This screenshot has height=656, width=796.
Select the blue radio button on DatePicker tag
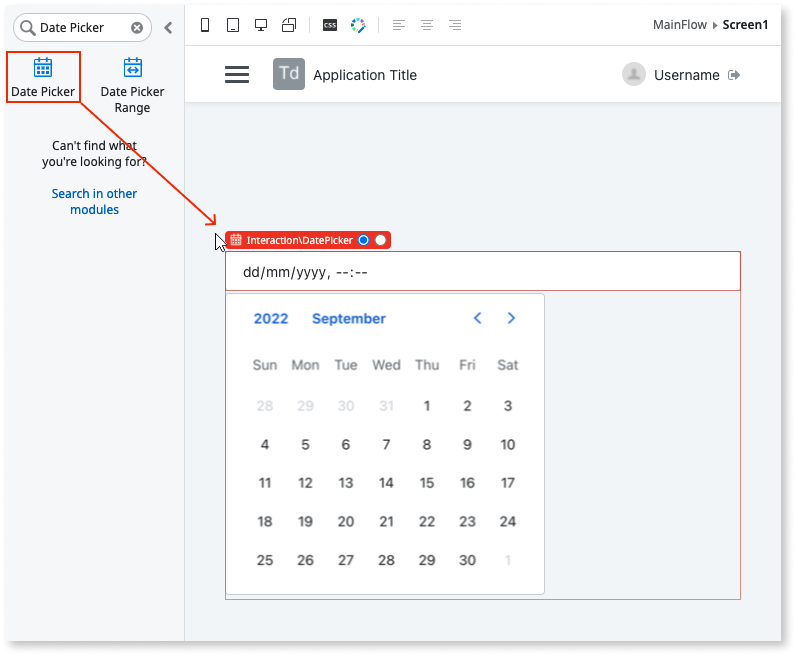(363, 240)
